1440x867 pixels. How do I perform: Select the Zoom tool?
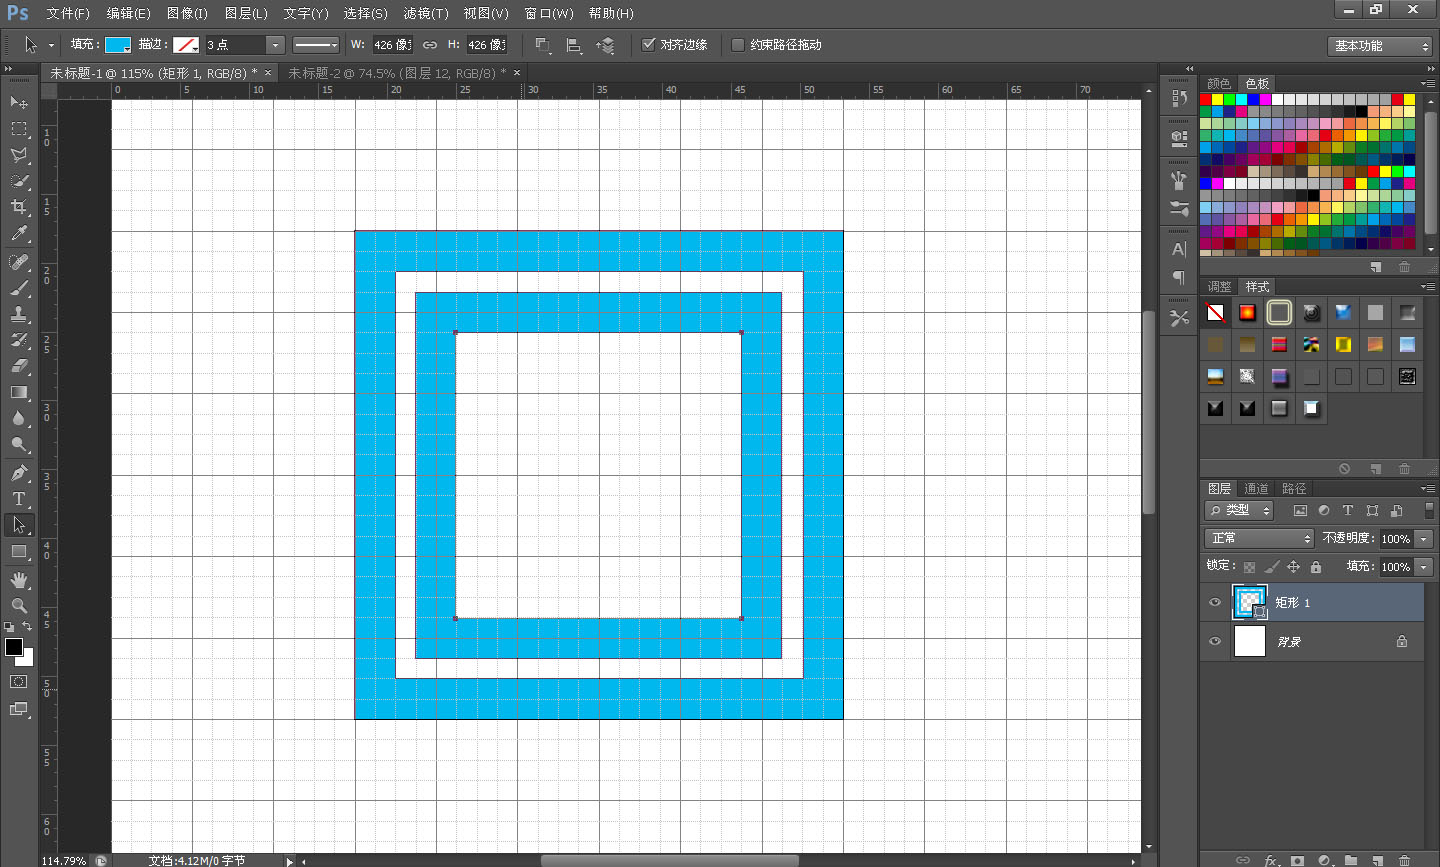point(19,606)
